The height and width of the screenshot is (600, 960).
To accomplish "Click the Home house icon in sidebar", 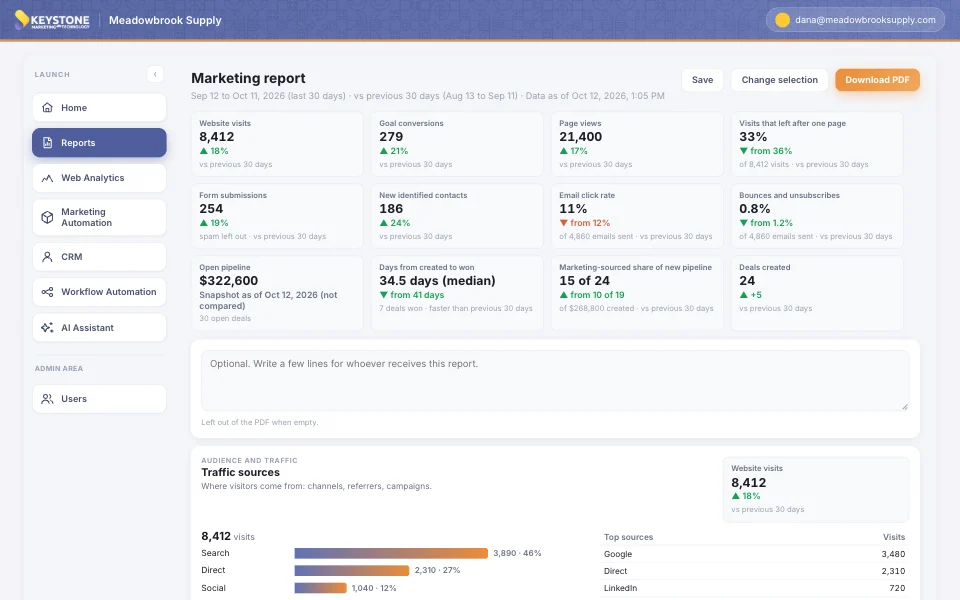I will point(47,108).
